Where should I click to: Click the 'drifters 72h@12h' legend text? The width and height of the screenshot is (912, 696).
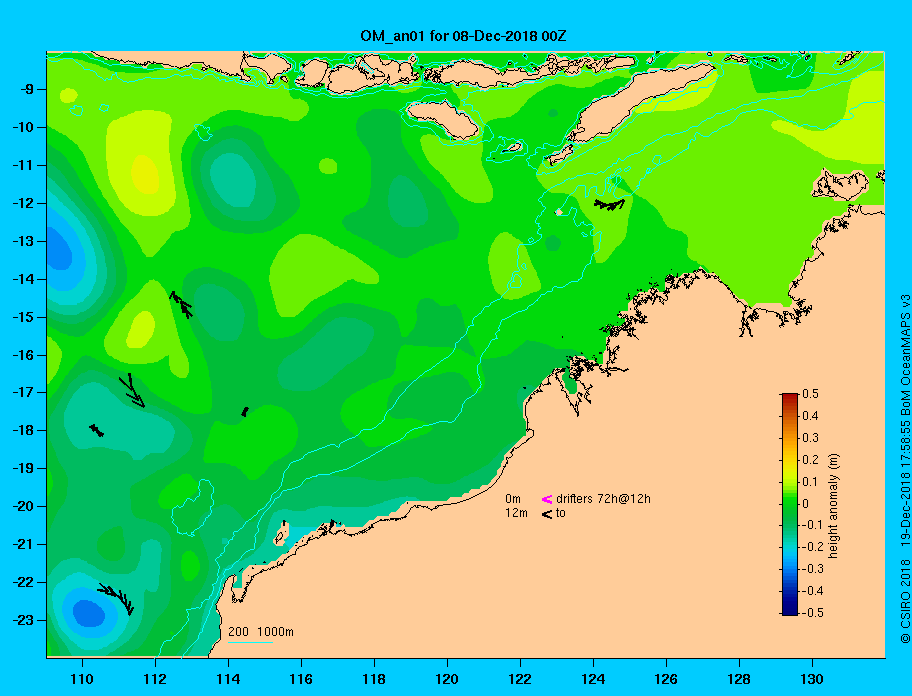point(603,499)
